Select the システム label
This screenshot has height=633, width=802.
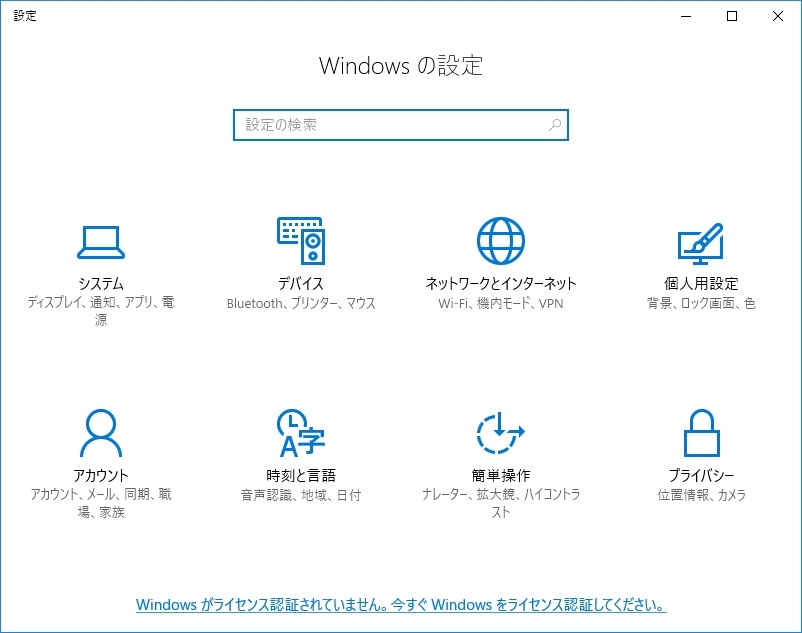point(101,283)
